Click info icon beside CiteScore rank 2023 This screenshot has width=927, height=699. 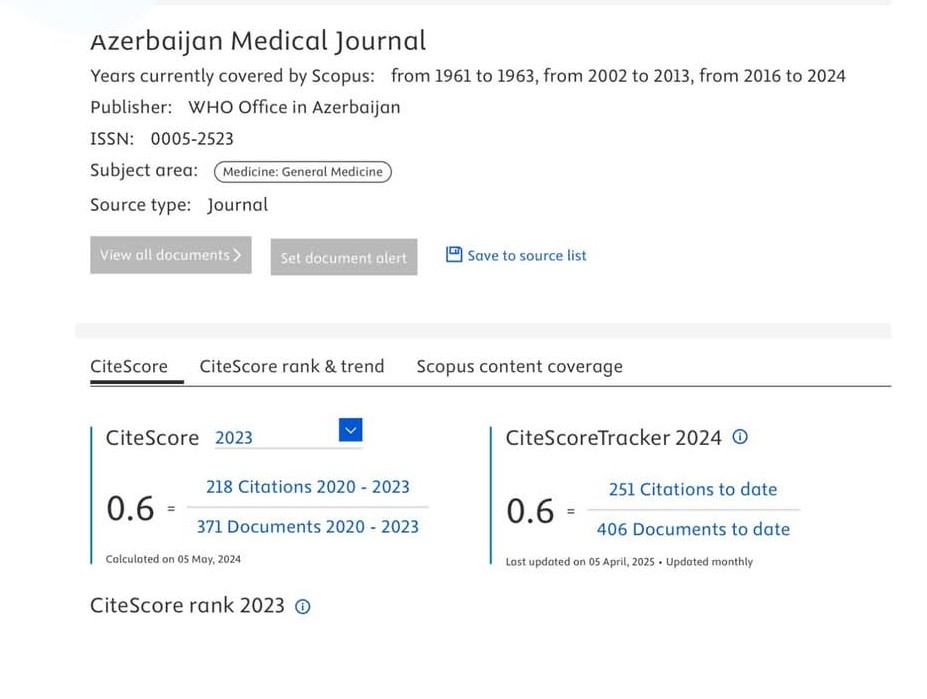coord(303,606)
